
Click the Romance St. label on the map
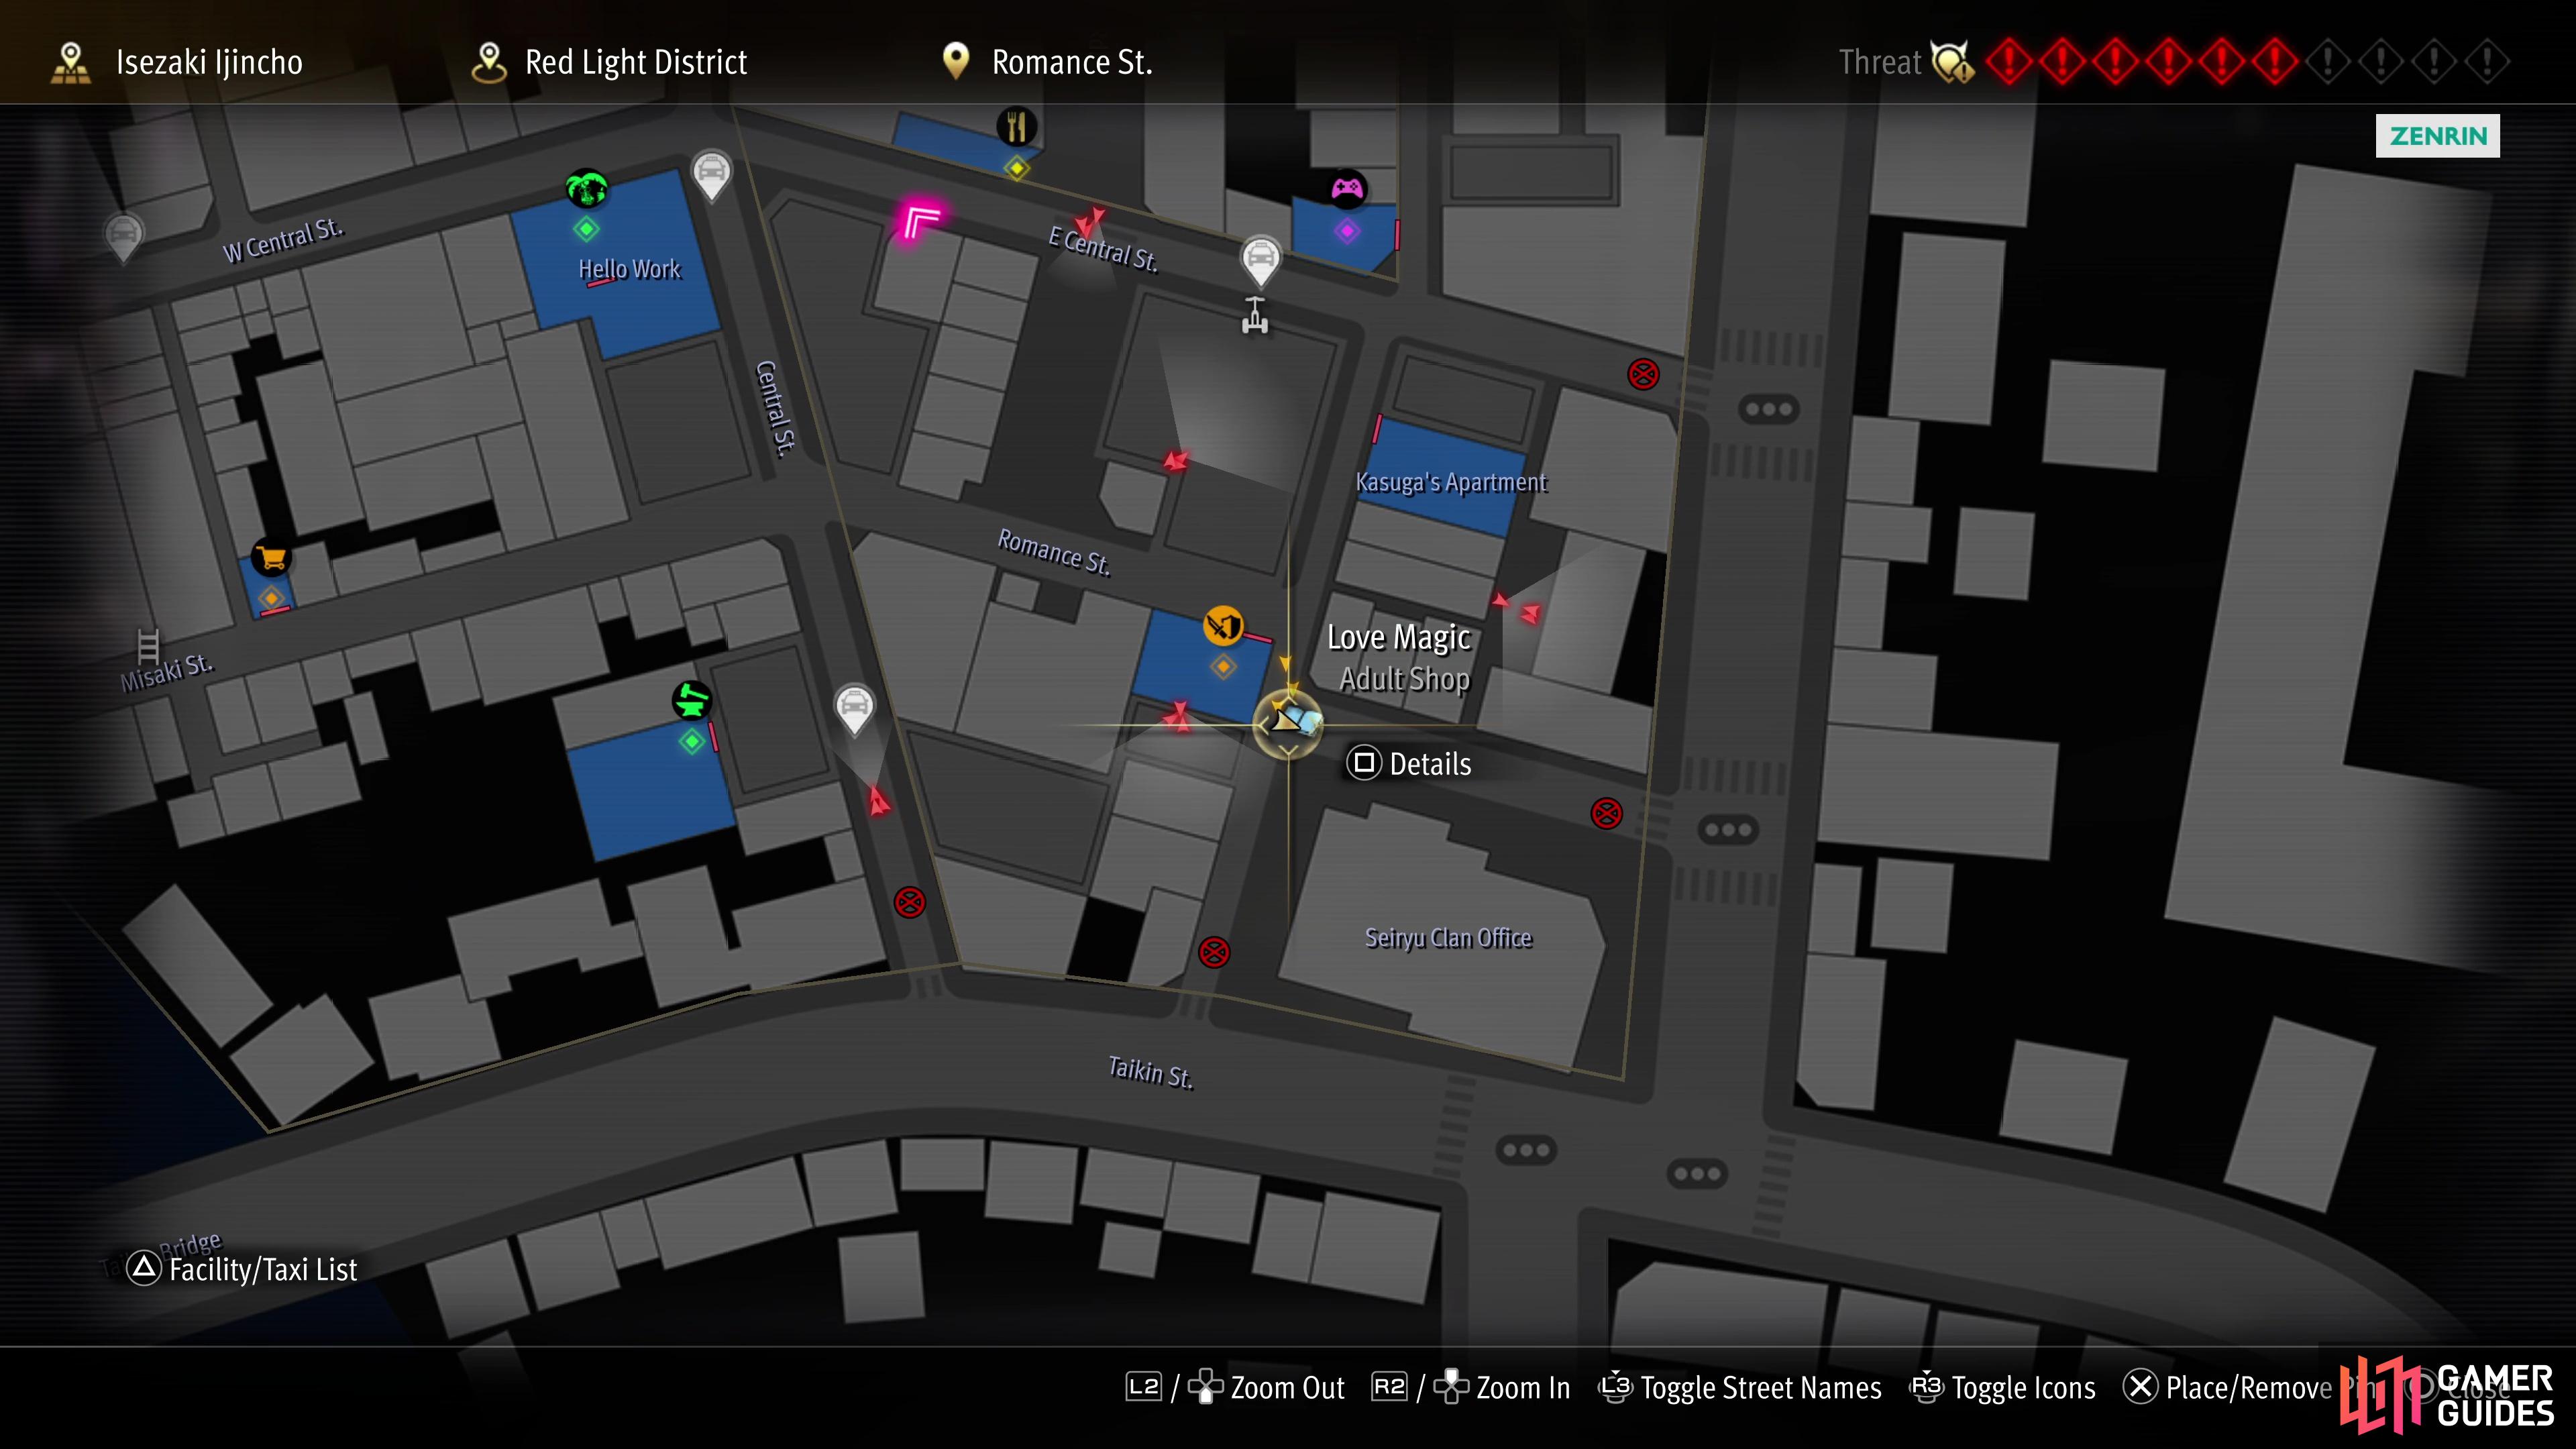(1054, 552)
